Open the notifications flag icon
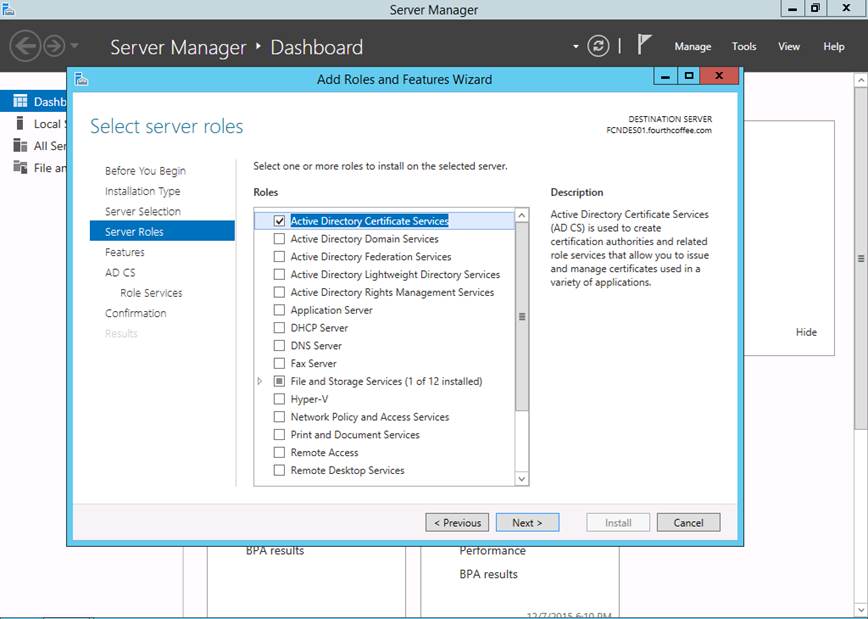This screenshot has width=868, height=619. pyautogui.click(x=645, y=45)
